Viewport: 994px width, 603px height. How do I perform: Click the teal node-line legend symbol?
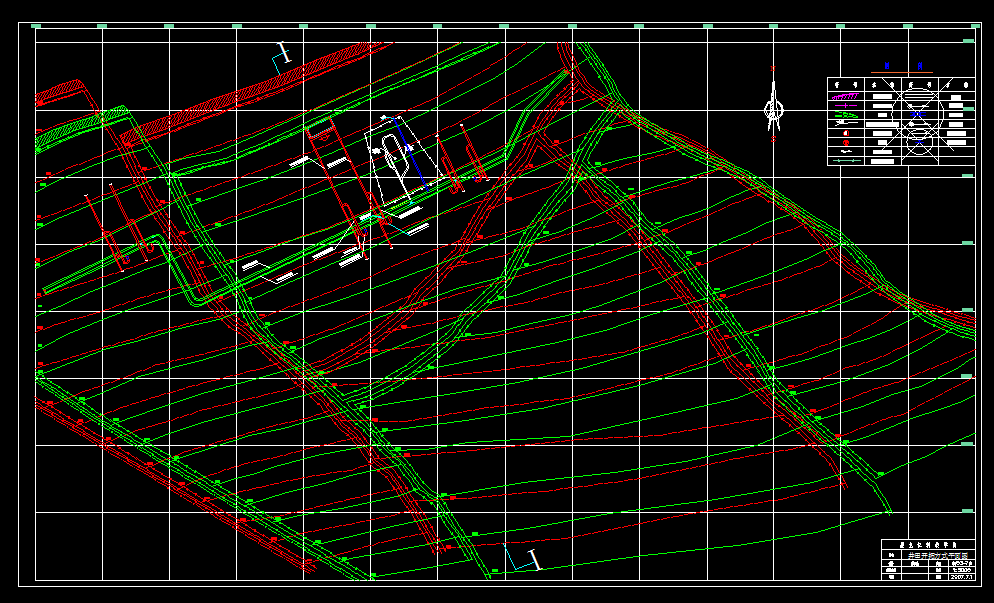[847, 160]
